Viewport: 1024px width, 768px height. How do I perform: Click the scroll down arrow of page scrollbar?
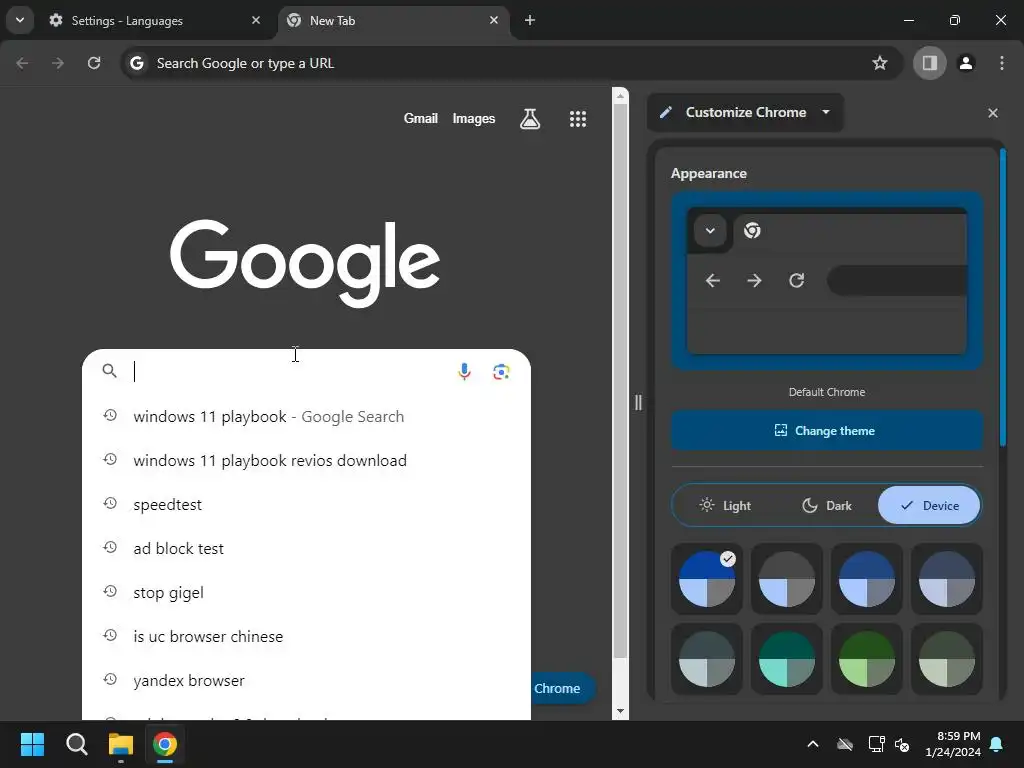620,711
